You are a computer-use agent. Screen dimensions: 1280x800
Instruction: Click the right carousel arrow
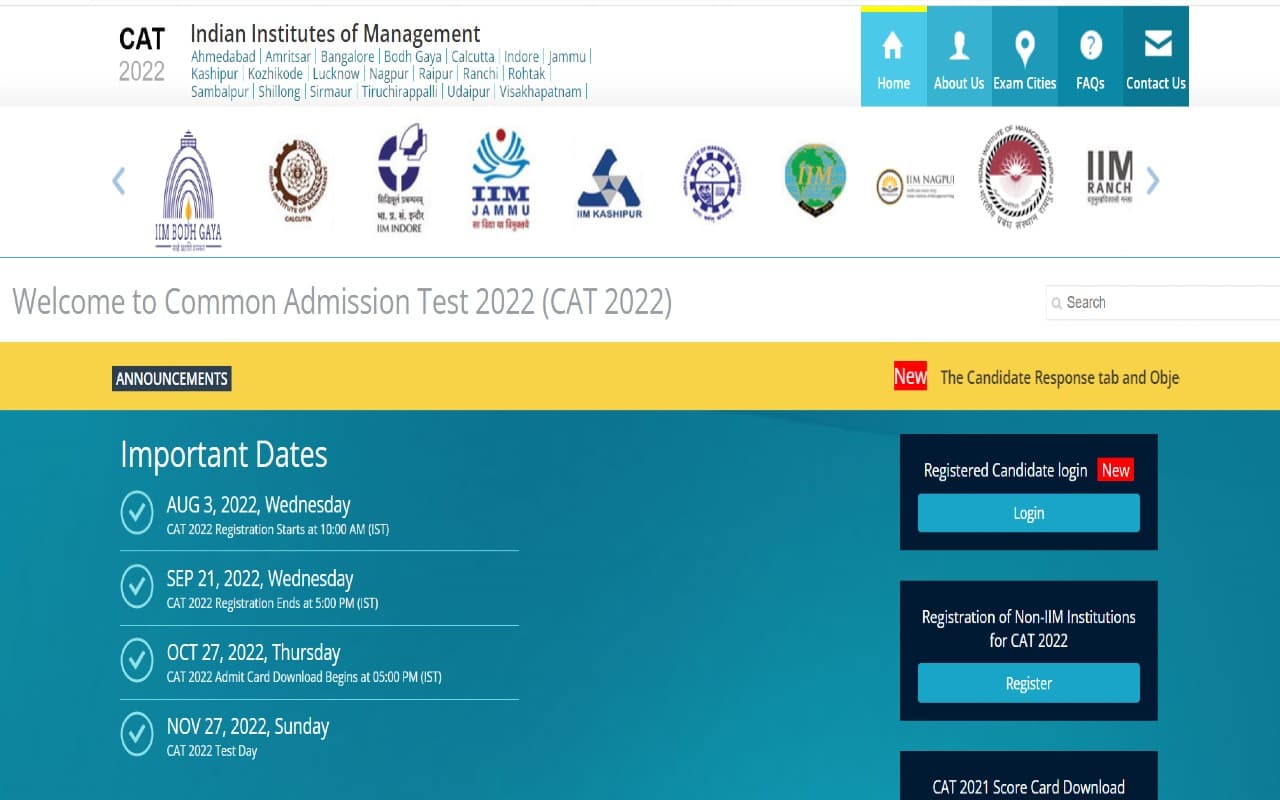(x=1153, y=181)
